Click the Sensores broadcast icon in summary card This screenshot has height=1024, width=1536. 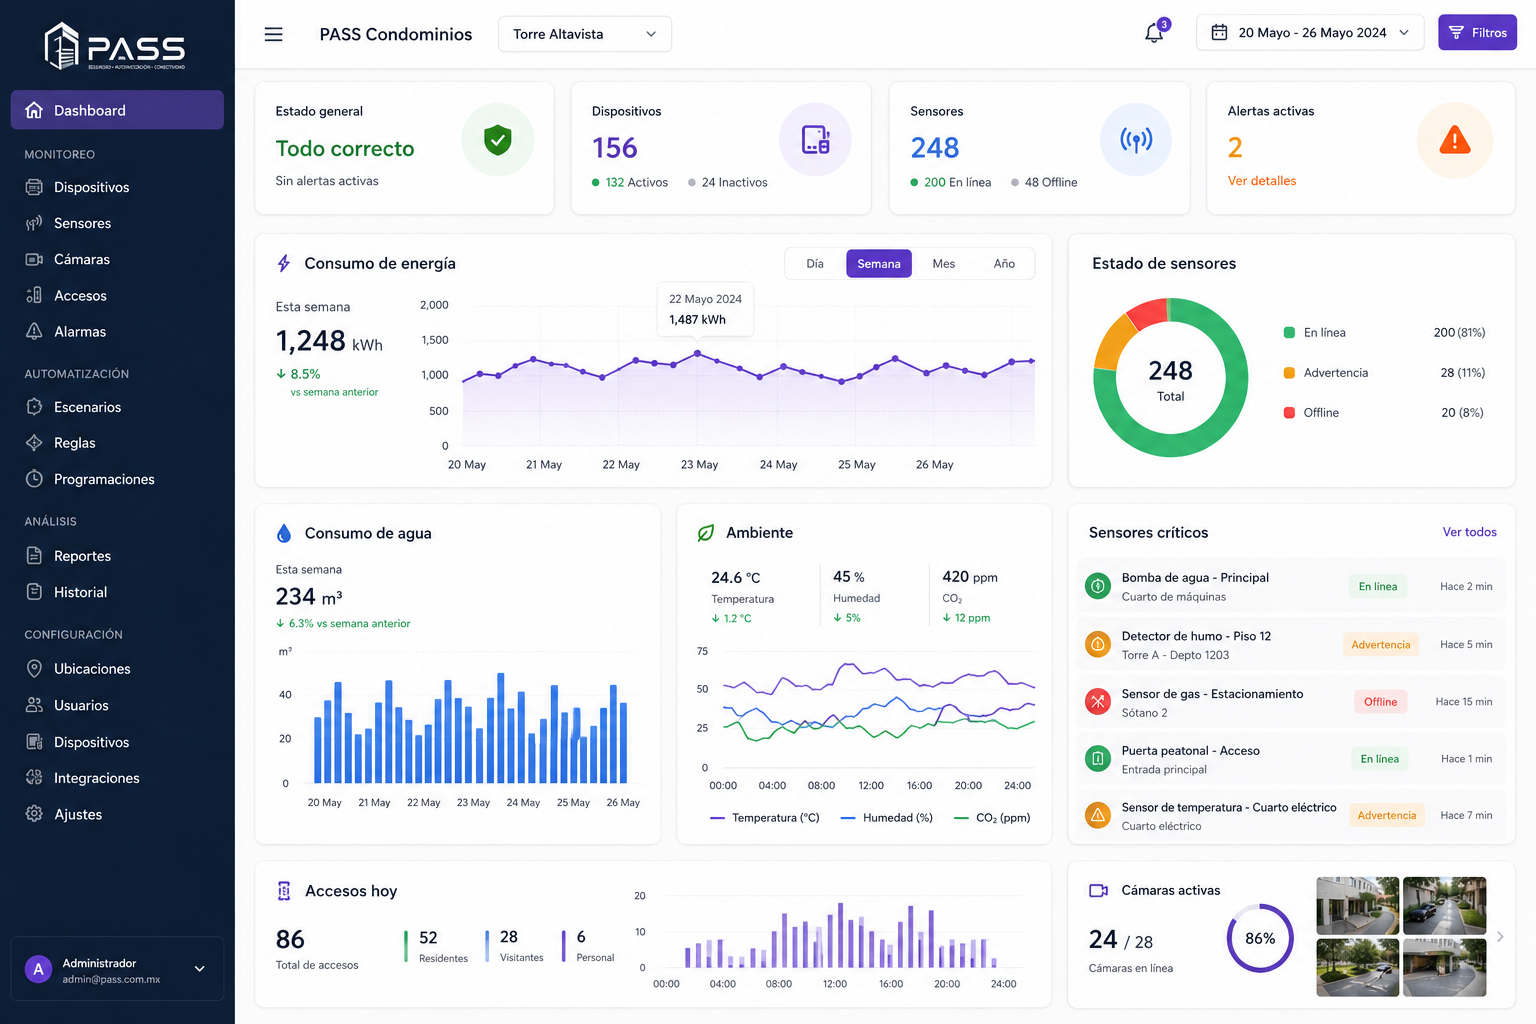coord(1136,140)
